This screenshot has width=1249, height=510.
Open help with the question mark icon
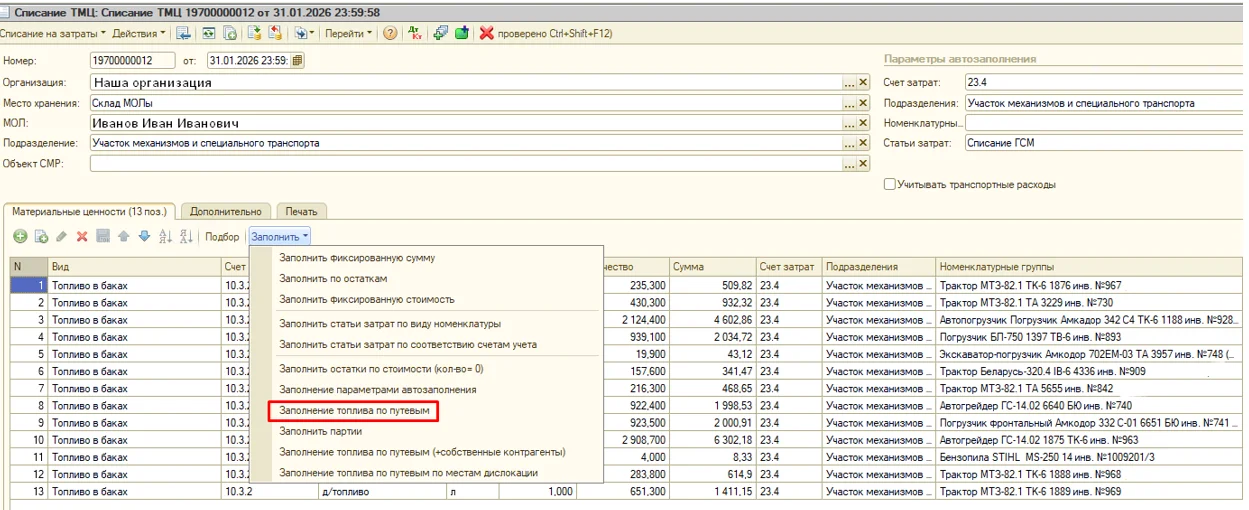(389, 33)
